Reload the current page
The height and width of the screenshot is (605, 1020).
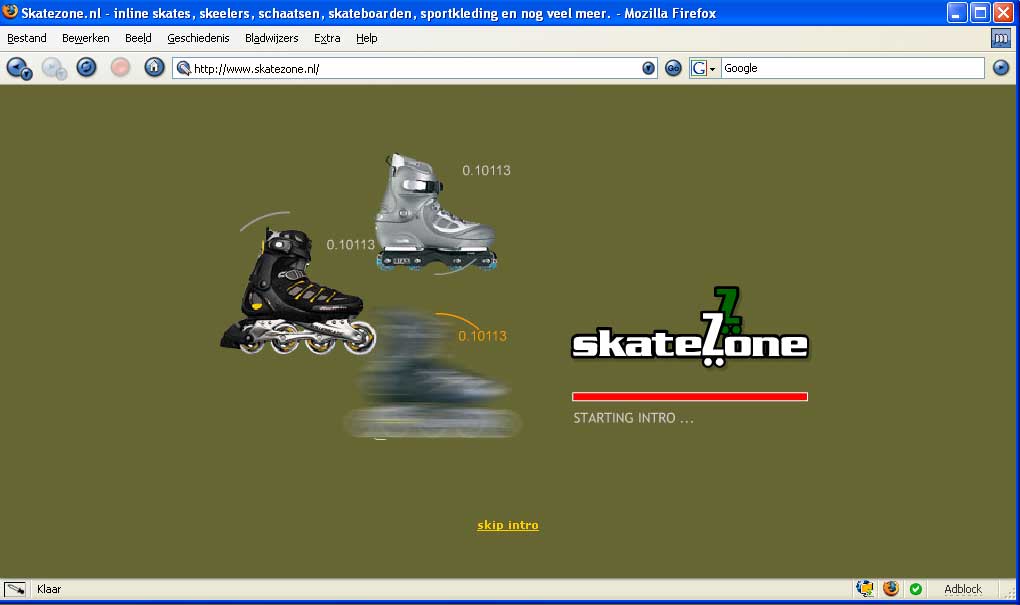87,68
